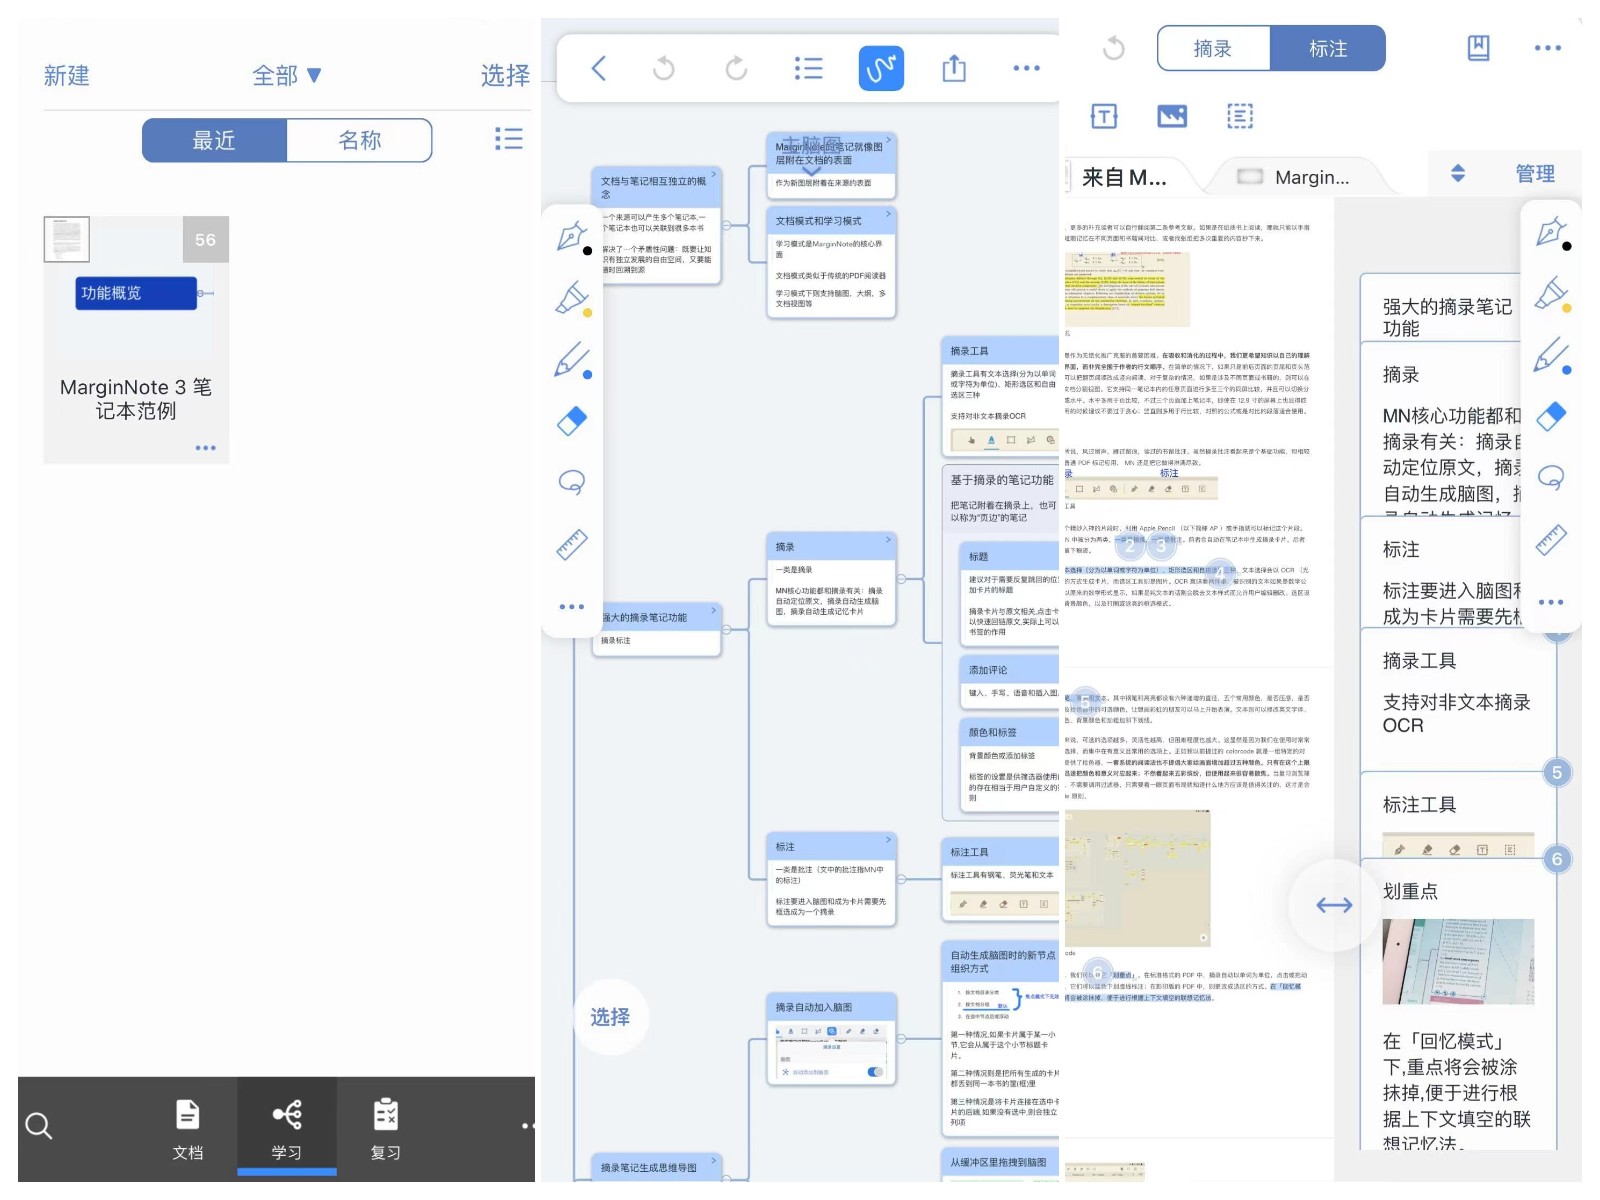Click redo in the mind map toolbar
The height and width of the screenshot is (1200, 1600).
point(736,68)
